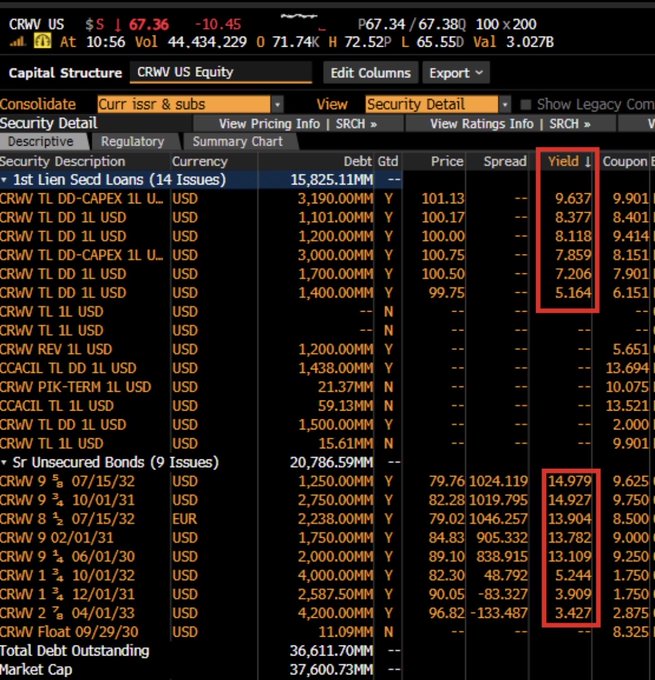Click the yellow gauge icon near At
This screenshot has height=680, width=655.
(43, 42)
